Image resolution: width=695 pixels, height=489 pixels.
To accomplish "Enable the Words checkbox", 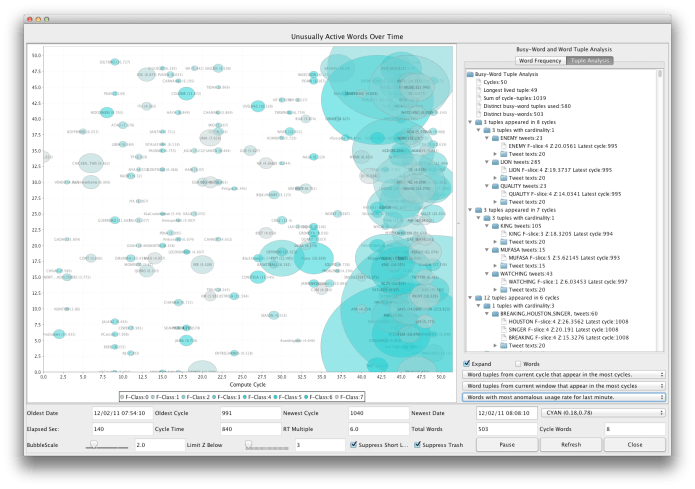I will pos(517,363).
